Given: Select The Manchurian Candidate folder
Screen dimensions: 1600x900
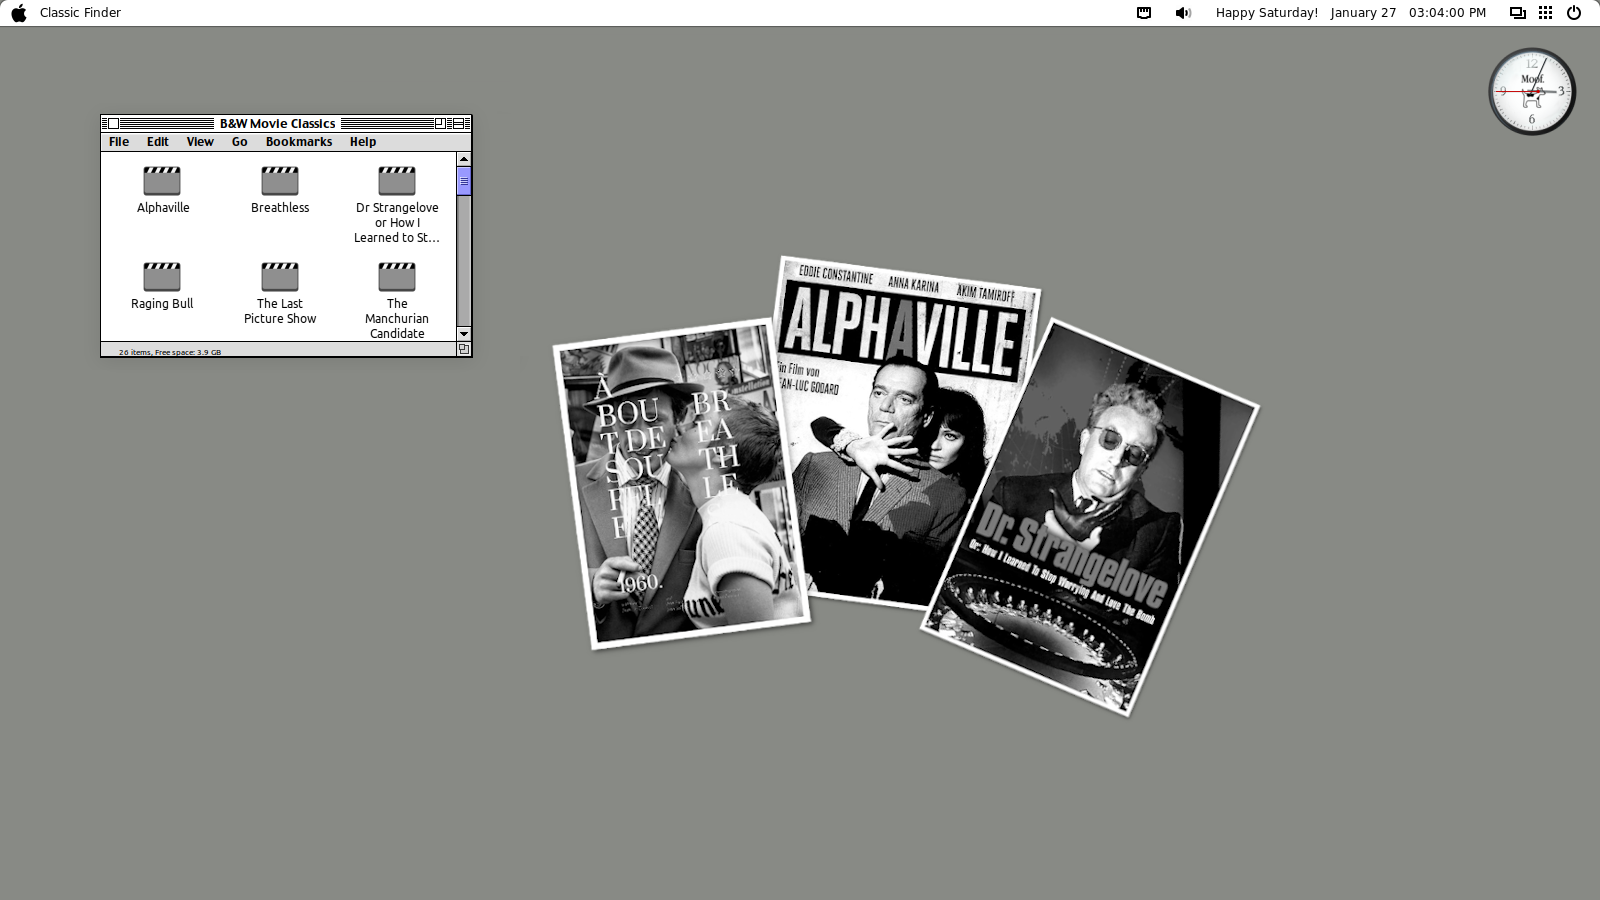Looking at the screenshot, I should click(397, 277).
